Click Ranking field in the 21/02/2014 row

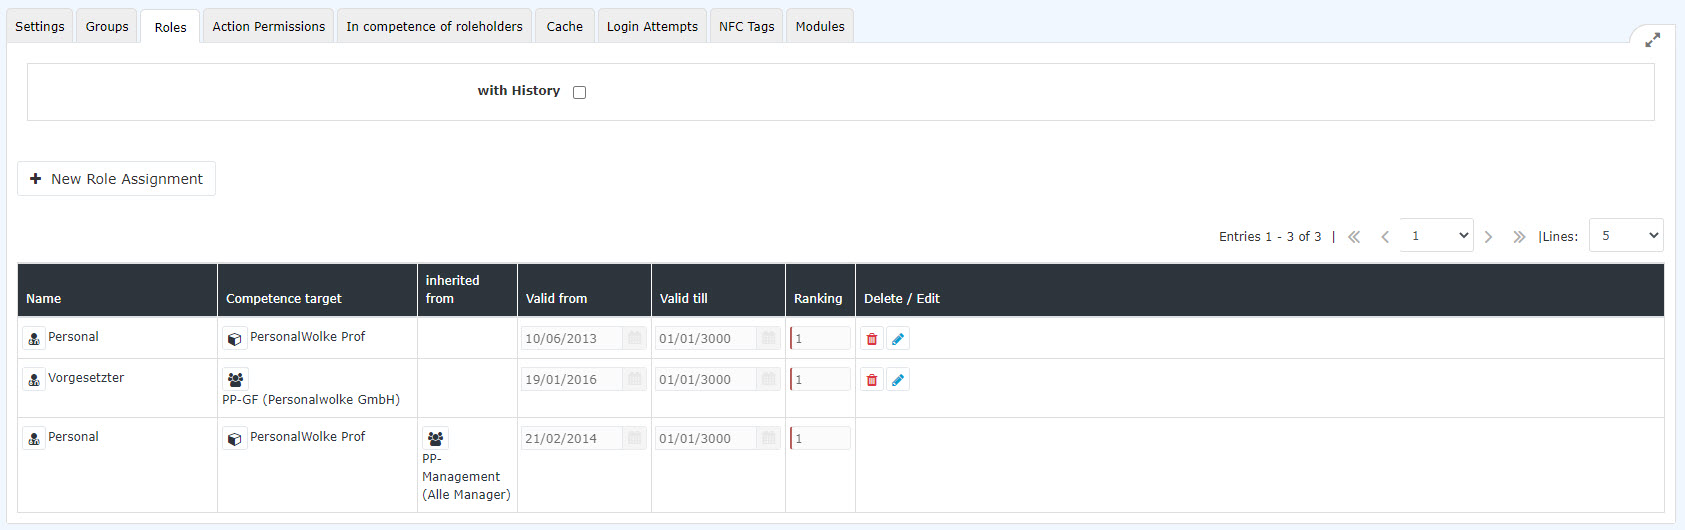click(820, 438)
